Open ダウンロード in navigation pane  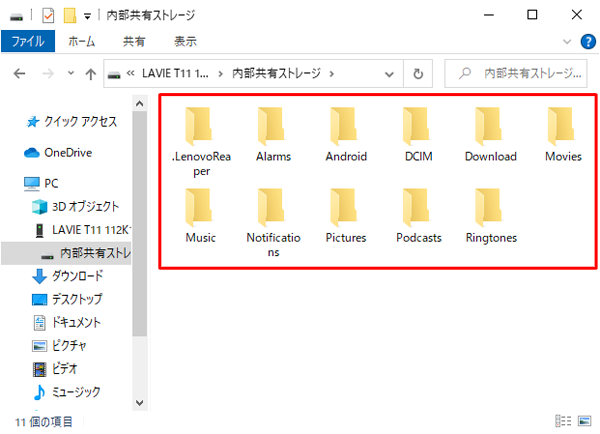[x=68, y=276]
